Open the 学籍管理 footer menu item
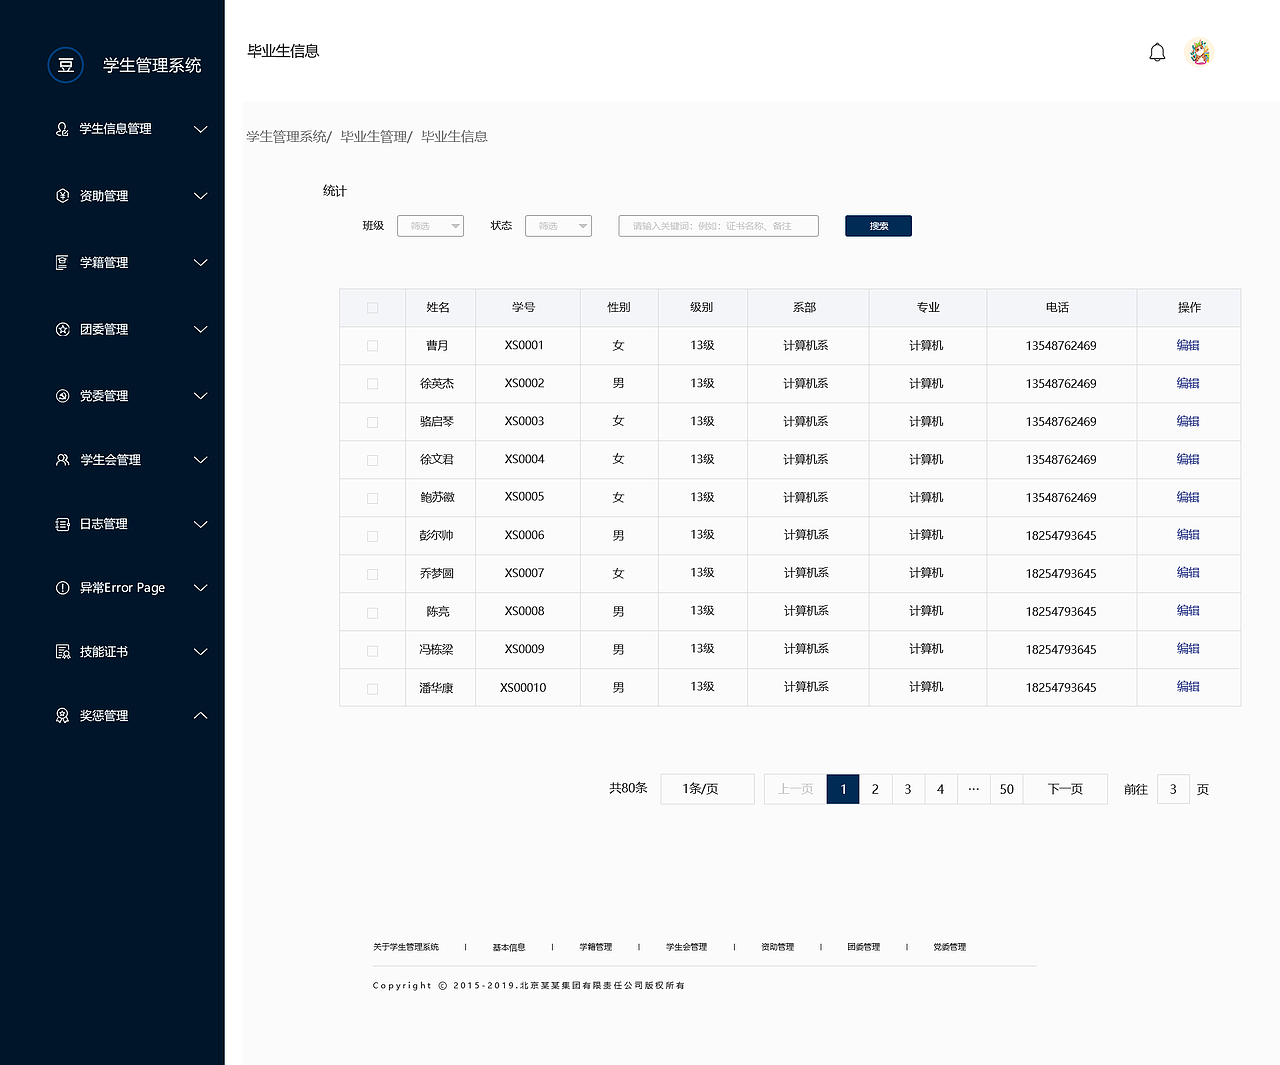The height and width of the screenshot is (1065, 1280). pos(596,946)
